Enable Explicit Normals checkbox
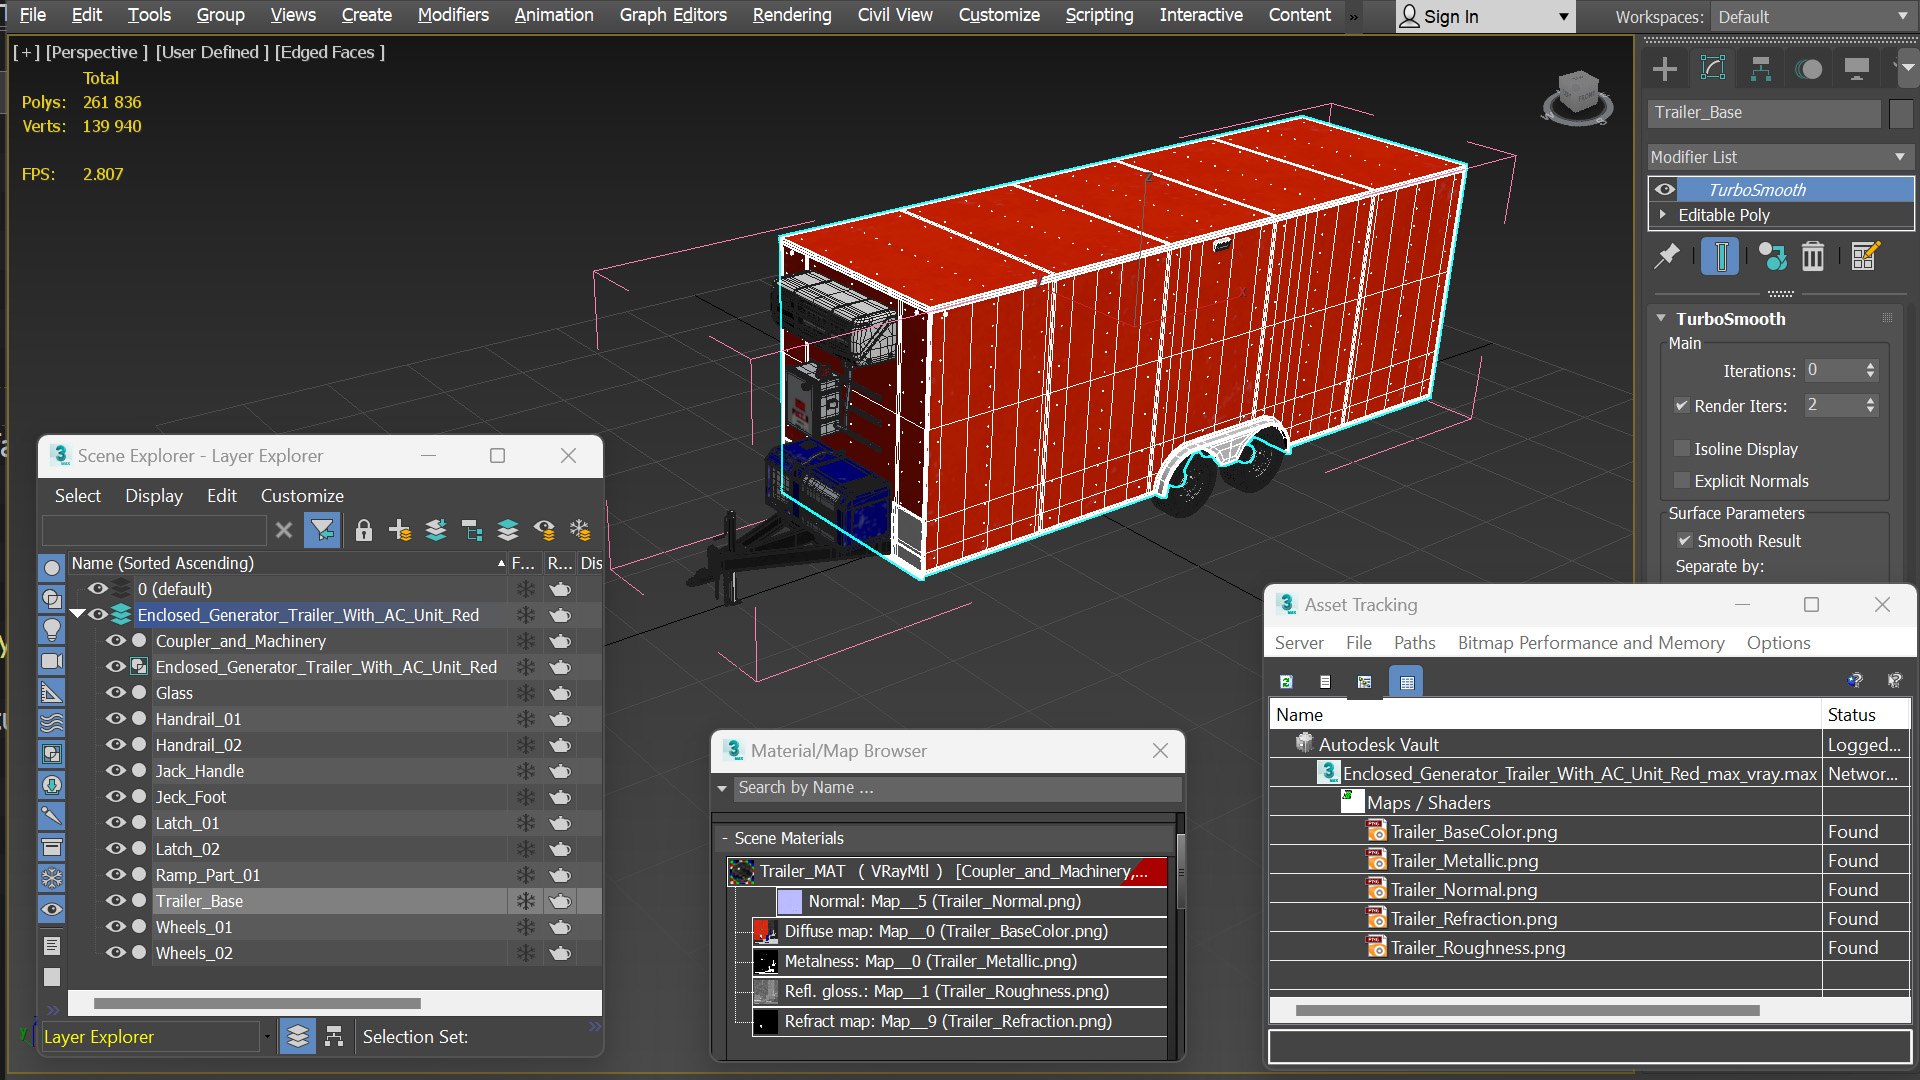This screenshot has height=1080, width=1920. pyautogui.click(x=1682, y=481)
